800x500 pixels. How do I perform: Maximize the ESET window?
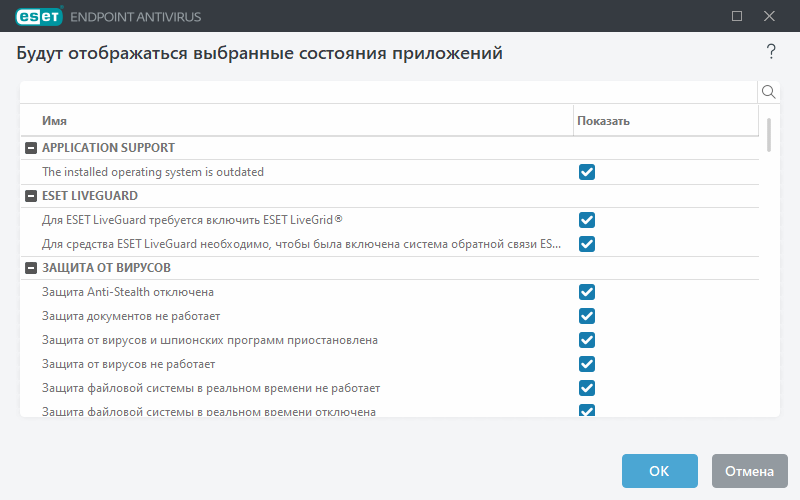coord(737,16)
